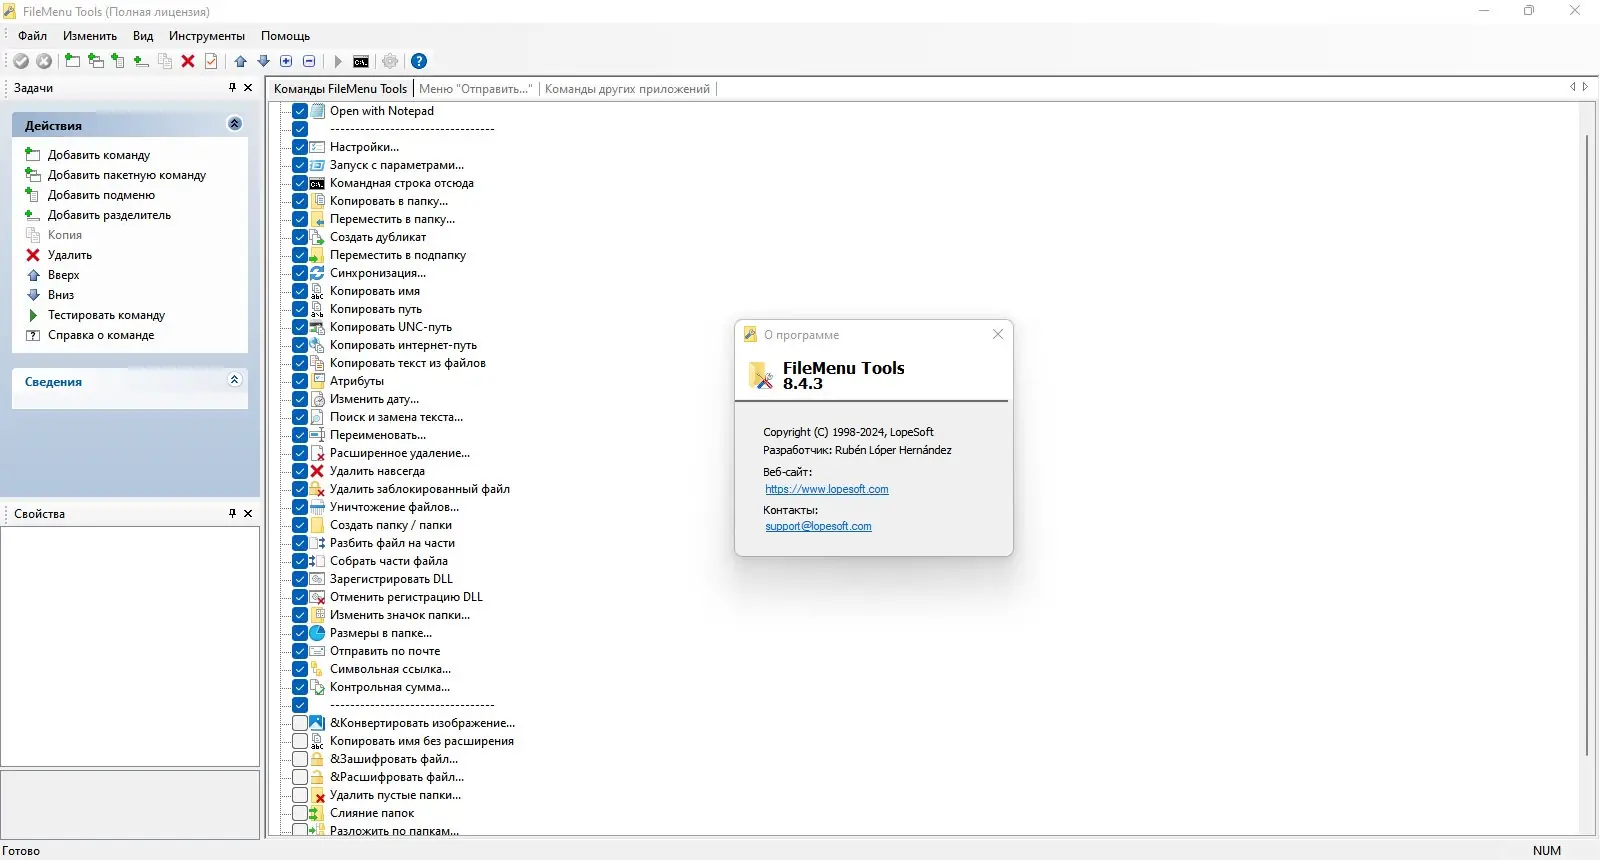This screenshot has height=860, width=1600.
Task: Collapse the Сведения section chevron
Action: (x=235, y=380)
